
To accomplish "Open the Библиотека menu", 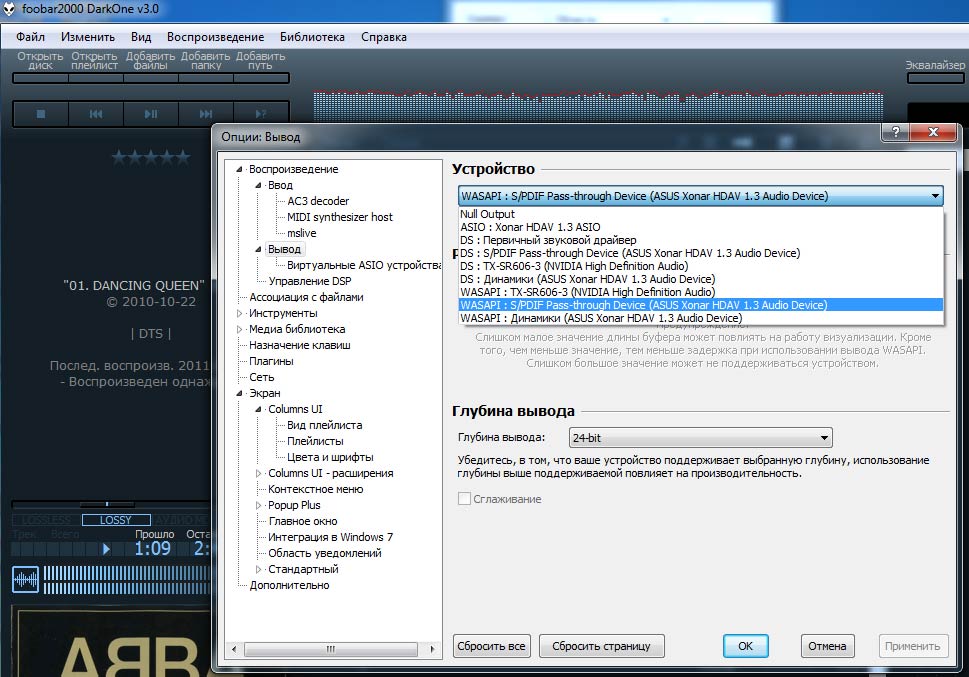I will point(312,37).
